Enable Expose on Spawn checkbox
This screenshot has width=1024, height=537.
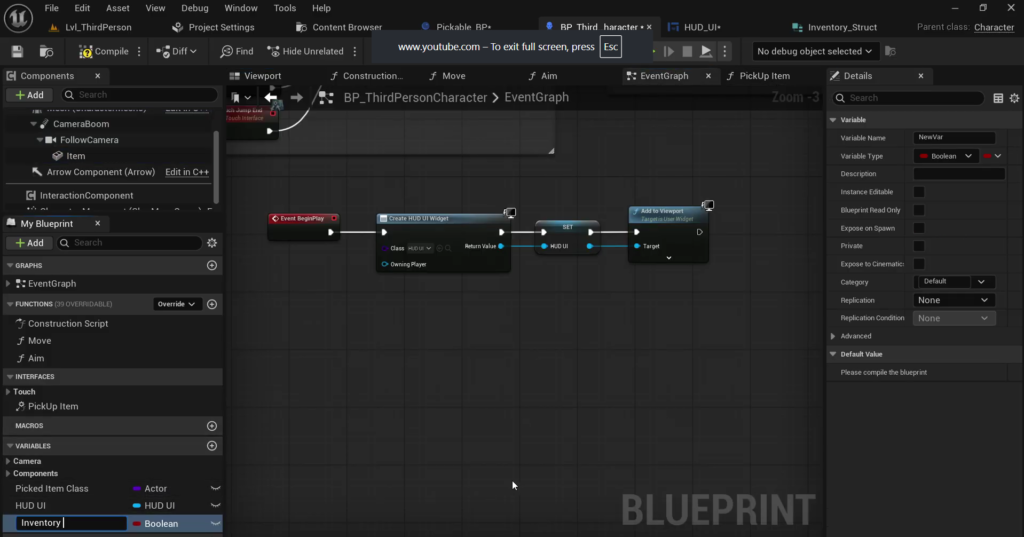[x=919, y=228]
